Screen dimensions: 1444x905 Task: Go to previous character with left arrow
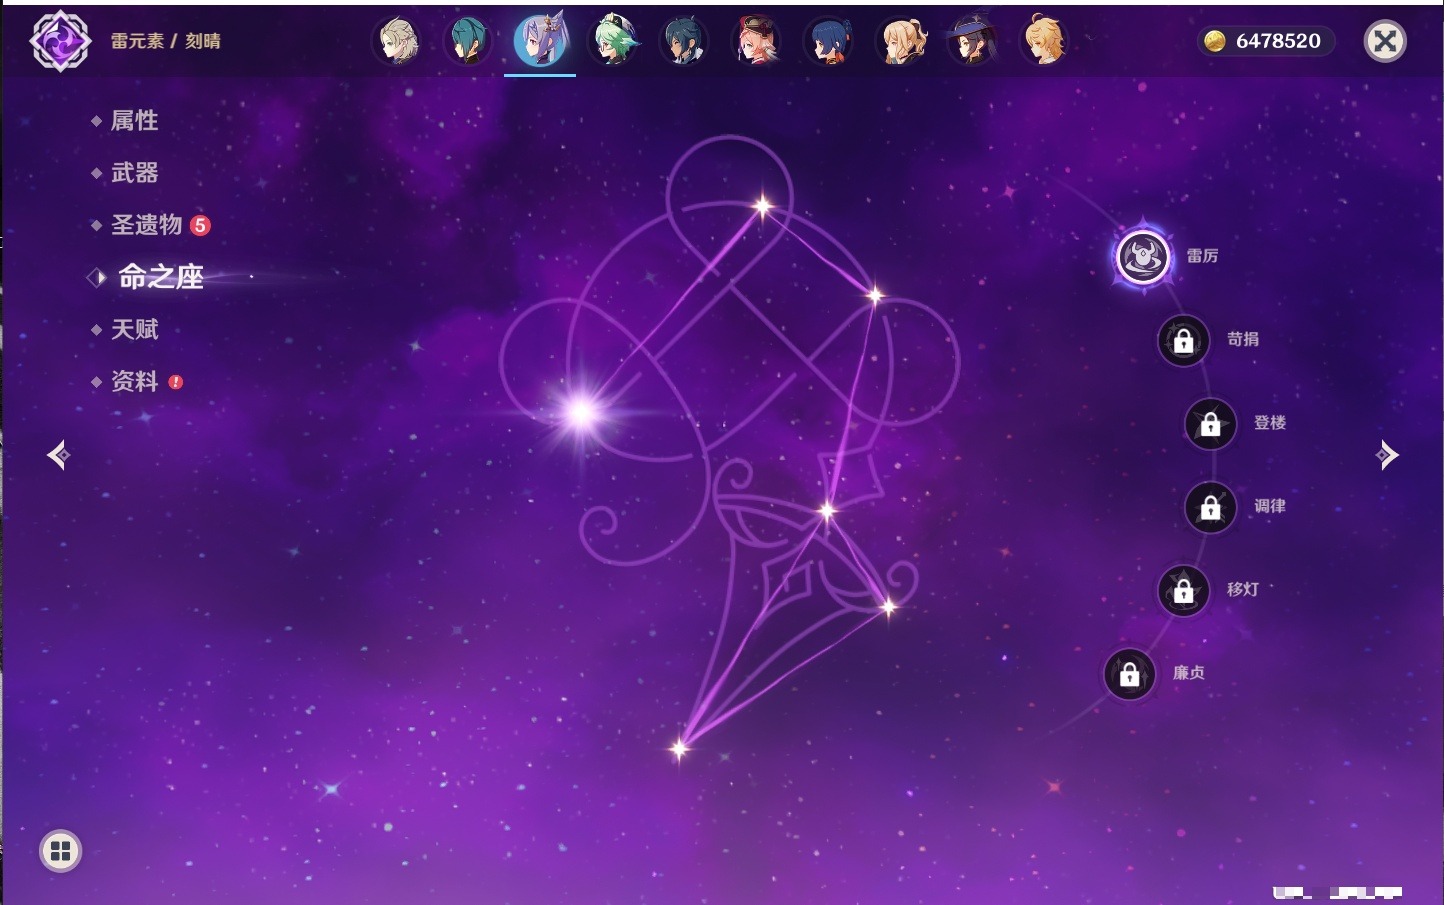[58, 455]
